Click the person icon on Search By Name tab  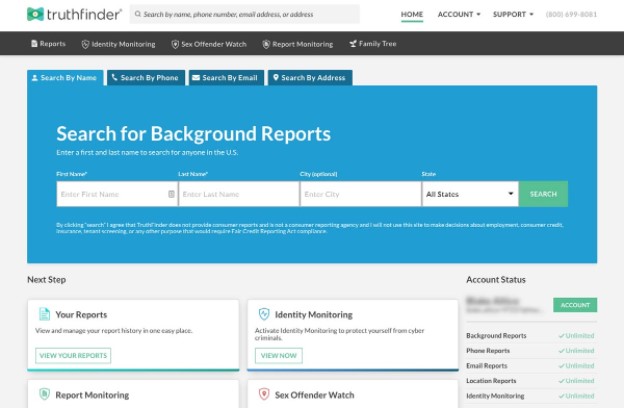35,78
